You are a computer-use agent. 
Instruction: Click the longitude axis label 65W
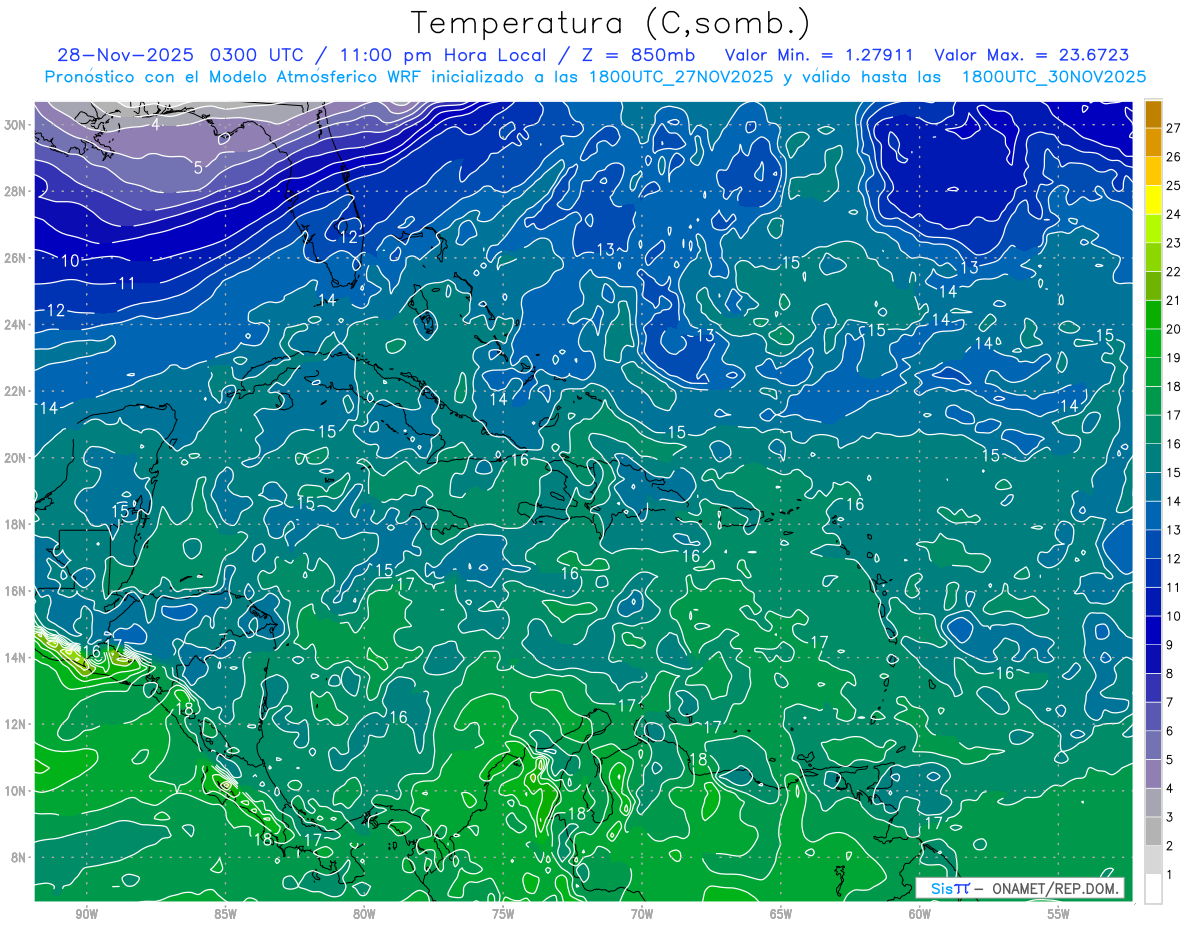click(781, 914)
